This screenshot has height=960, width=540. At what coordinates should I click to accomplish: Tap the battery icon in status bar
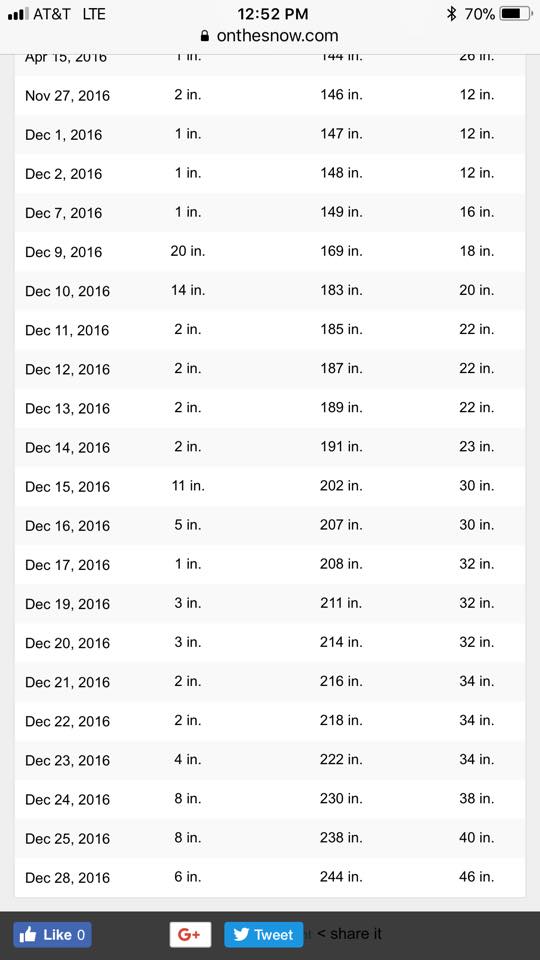click(515, 13)
